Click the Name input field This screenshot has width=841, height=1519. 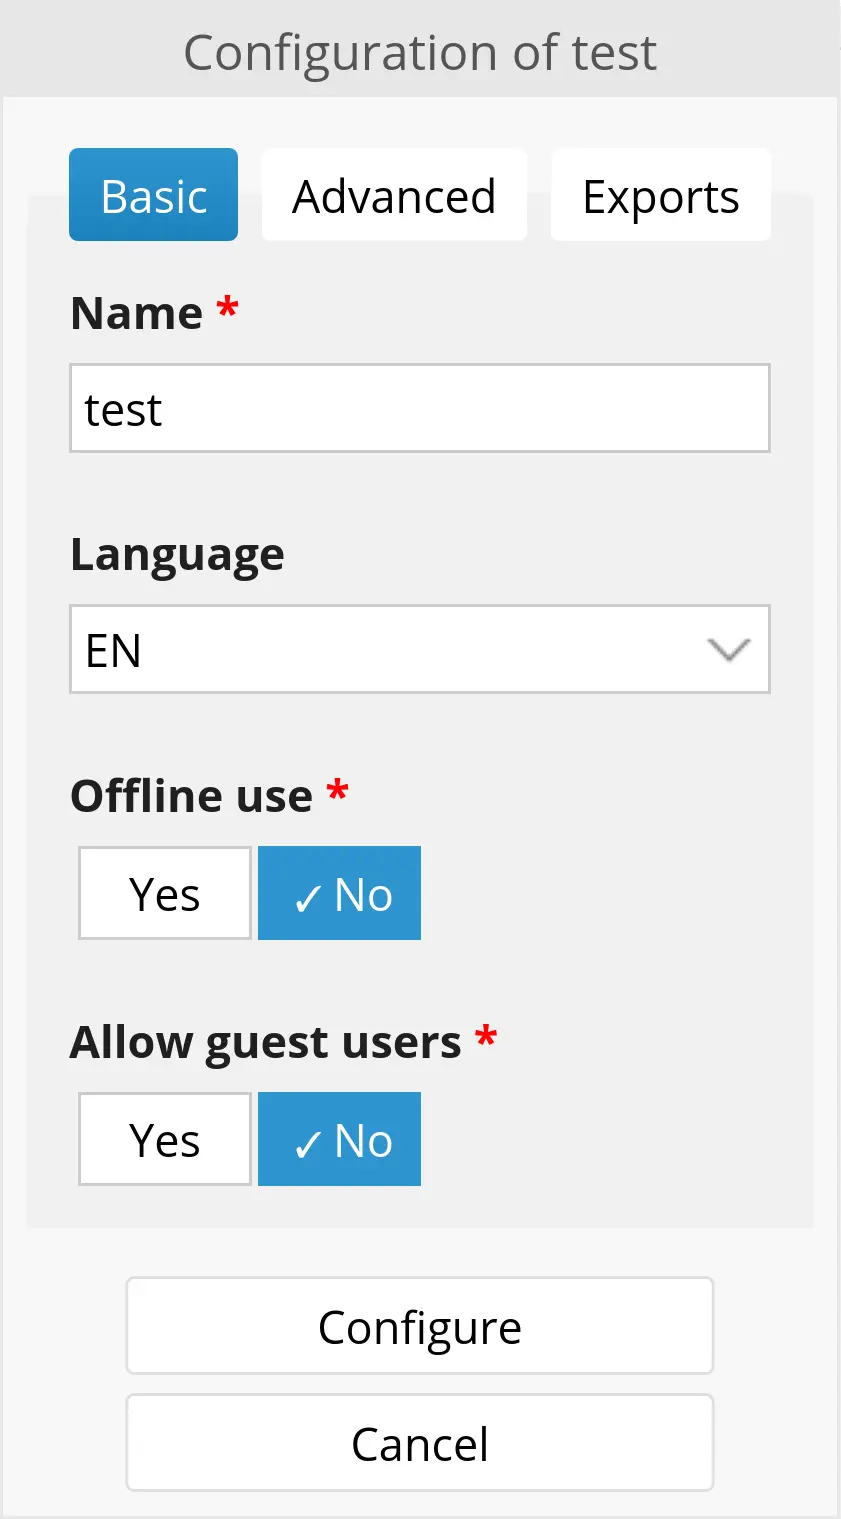419,409
